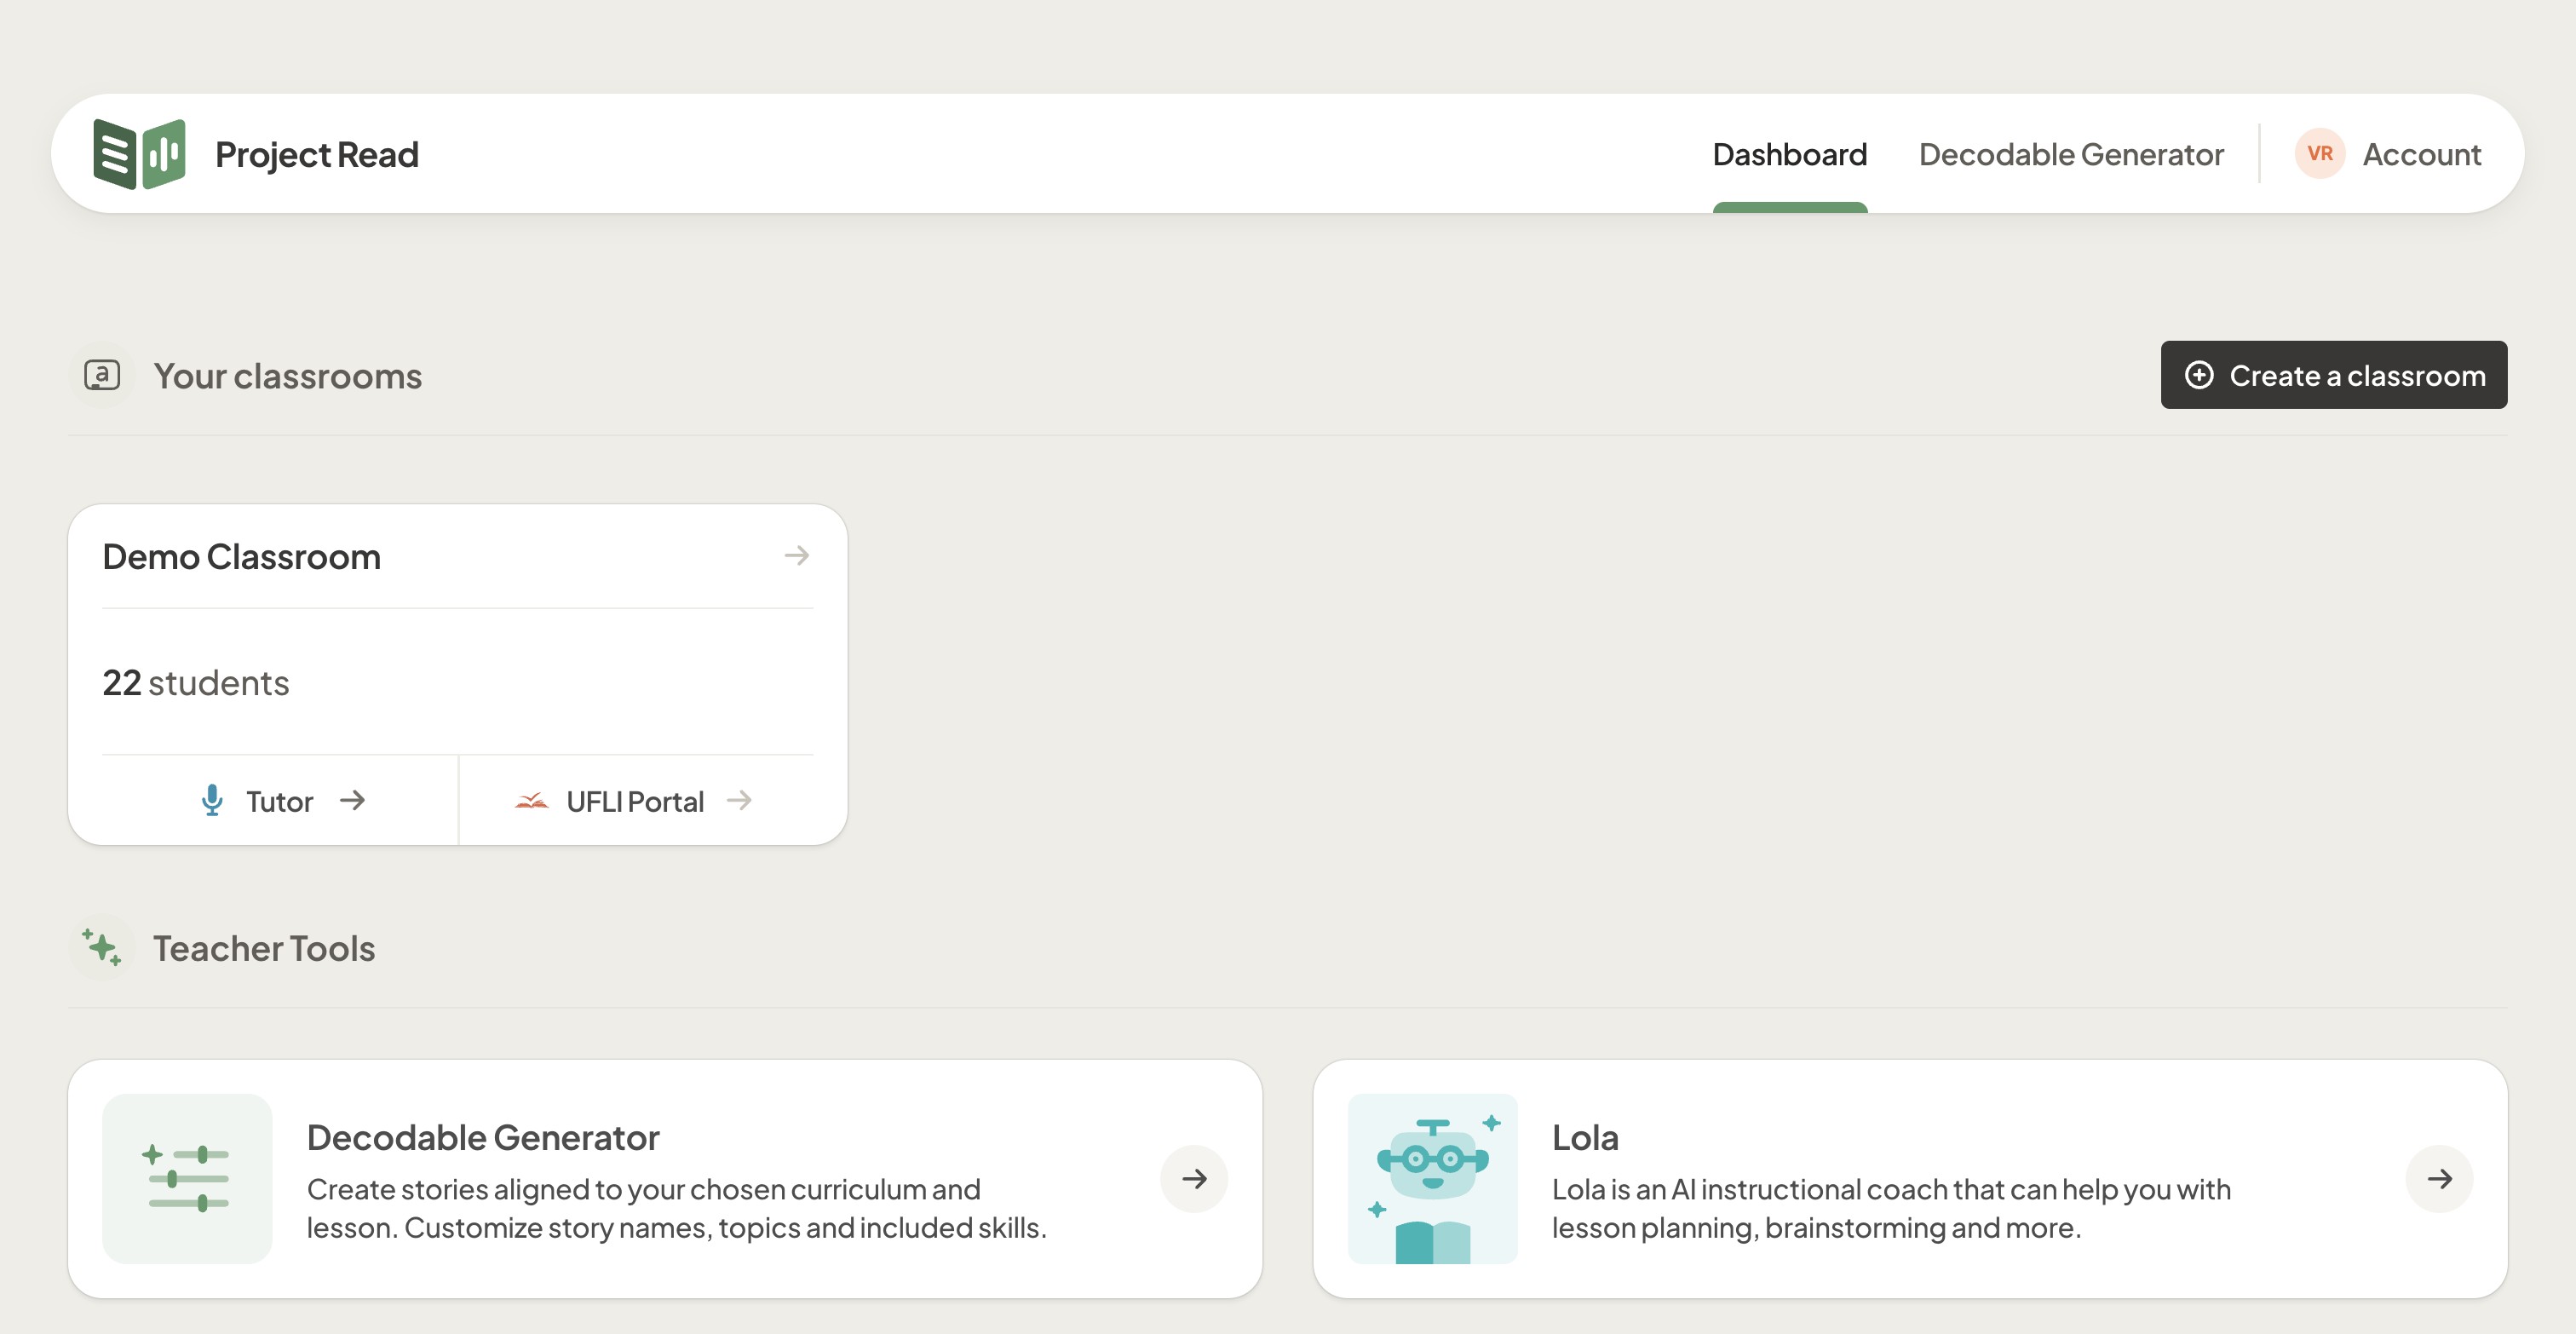Click the Decodable Generator sliders thumbnail
2576x1334 pixels.
(x=187, y=1178)
